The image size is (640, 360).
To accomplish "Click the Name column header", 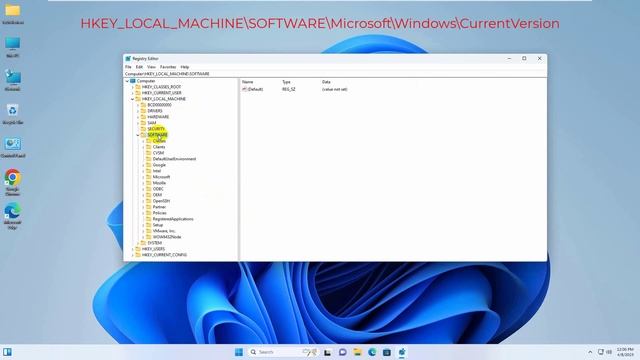I will tap(248, 82).
